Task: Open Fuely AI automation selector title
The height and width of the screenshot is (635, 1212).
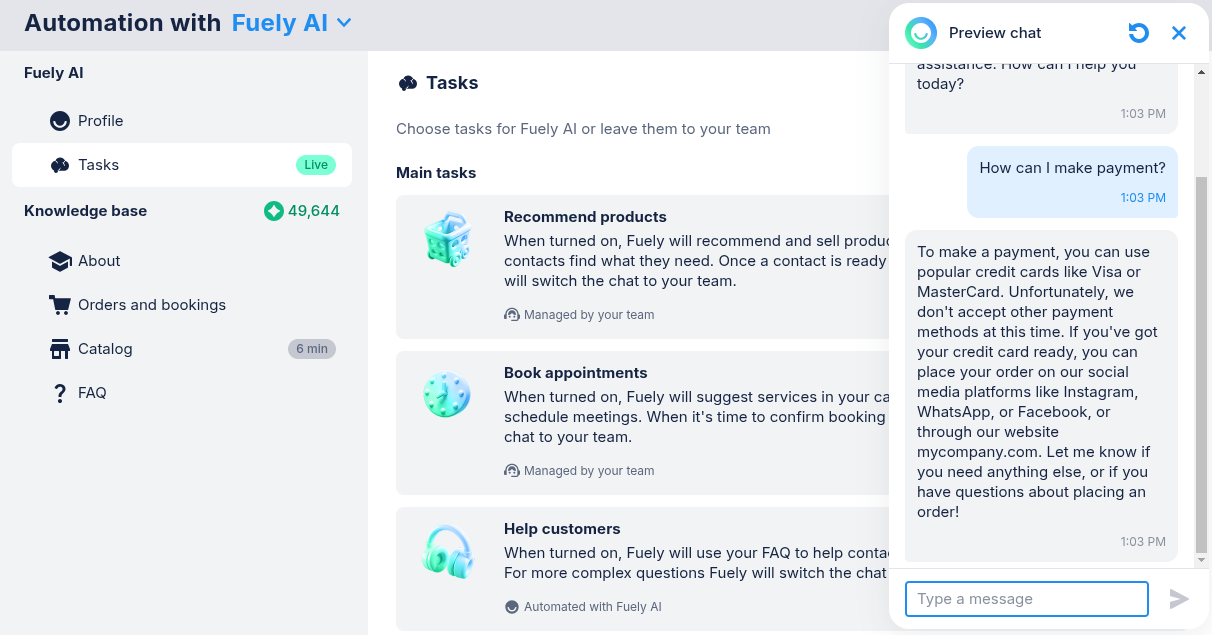Action: coord(279,23)
